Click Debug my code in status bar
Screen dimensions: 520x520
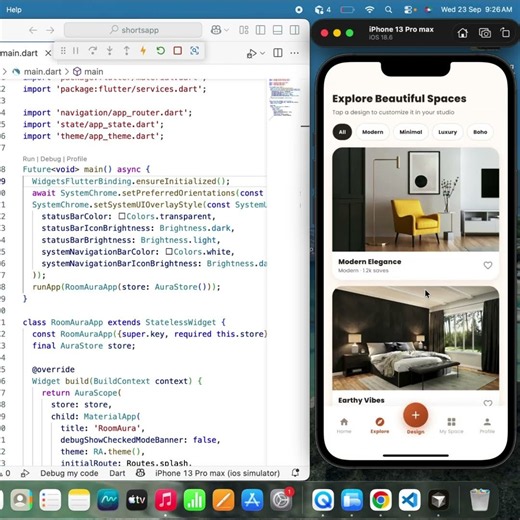click(69, 473)
